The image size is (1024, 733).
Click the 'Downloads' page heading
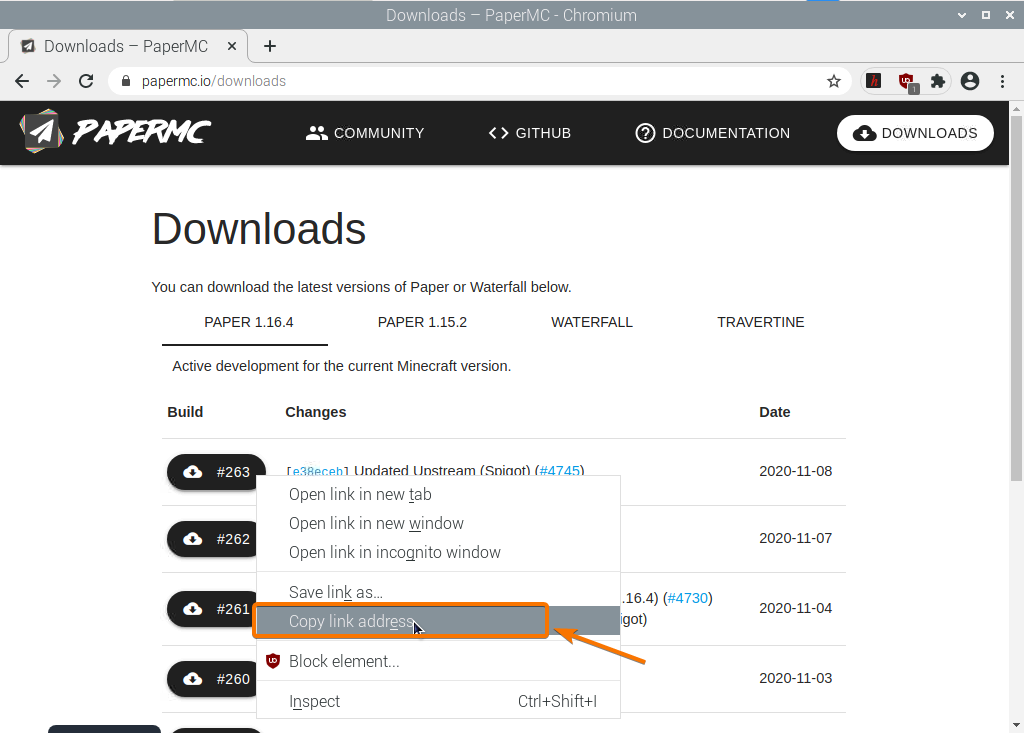tap(259, 229)
